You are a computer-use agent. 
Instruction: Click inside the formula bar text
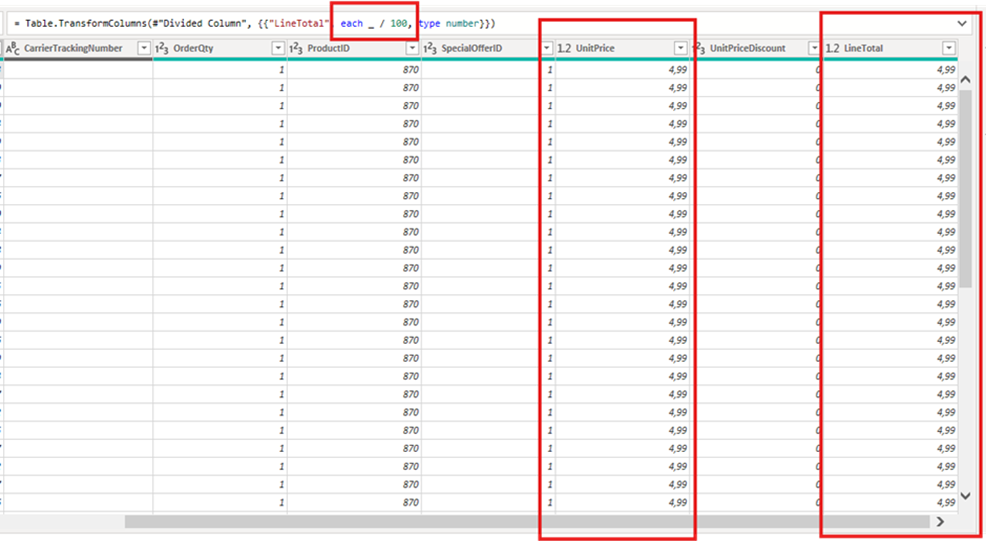click(x=255, y=24)
